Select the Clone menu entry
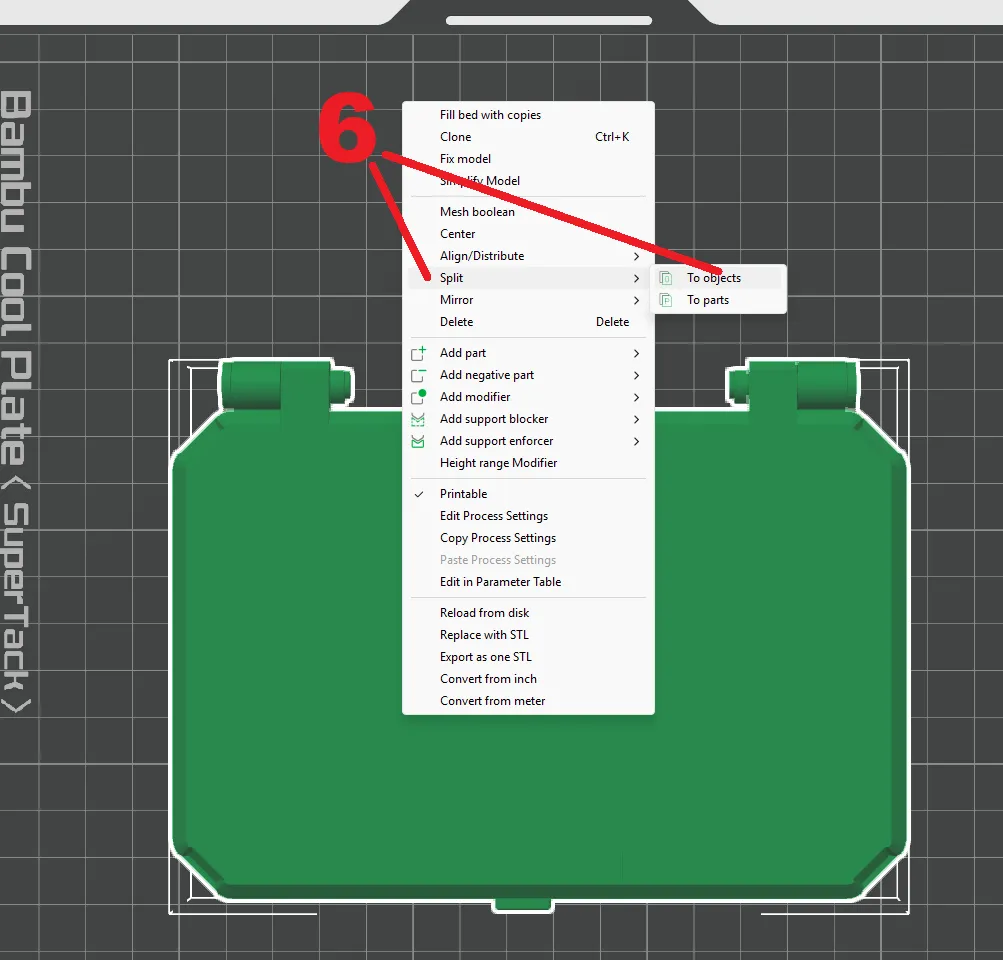1003x960 pixels. tap(528, 137)
